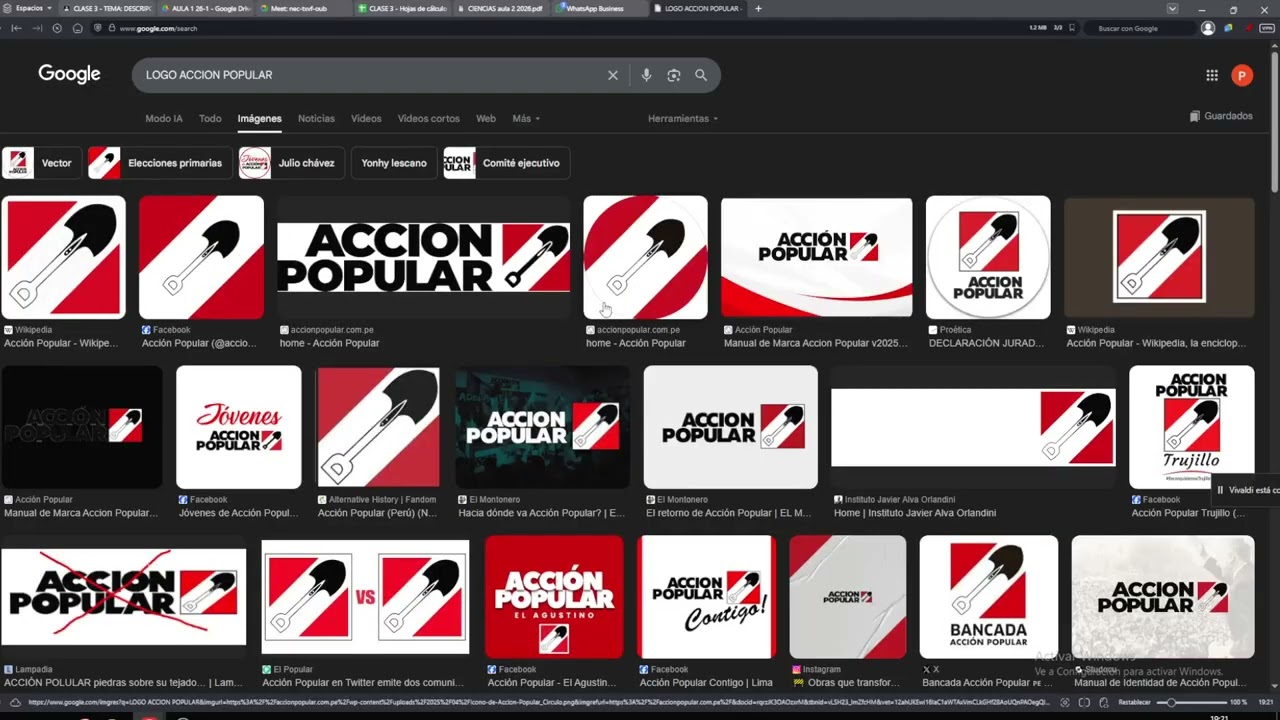Click the 'Buscar con Google' browser search field
This screenshot has width=1280, height=720.
tap(1140, 28)
